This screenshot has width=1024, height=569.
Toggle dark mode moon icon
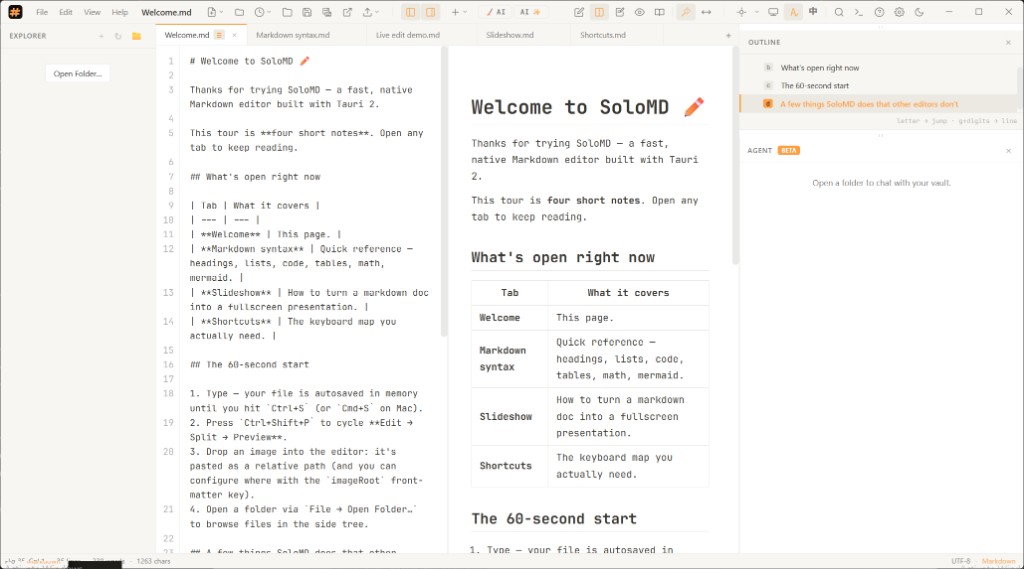tap(920, 12)
